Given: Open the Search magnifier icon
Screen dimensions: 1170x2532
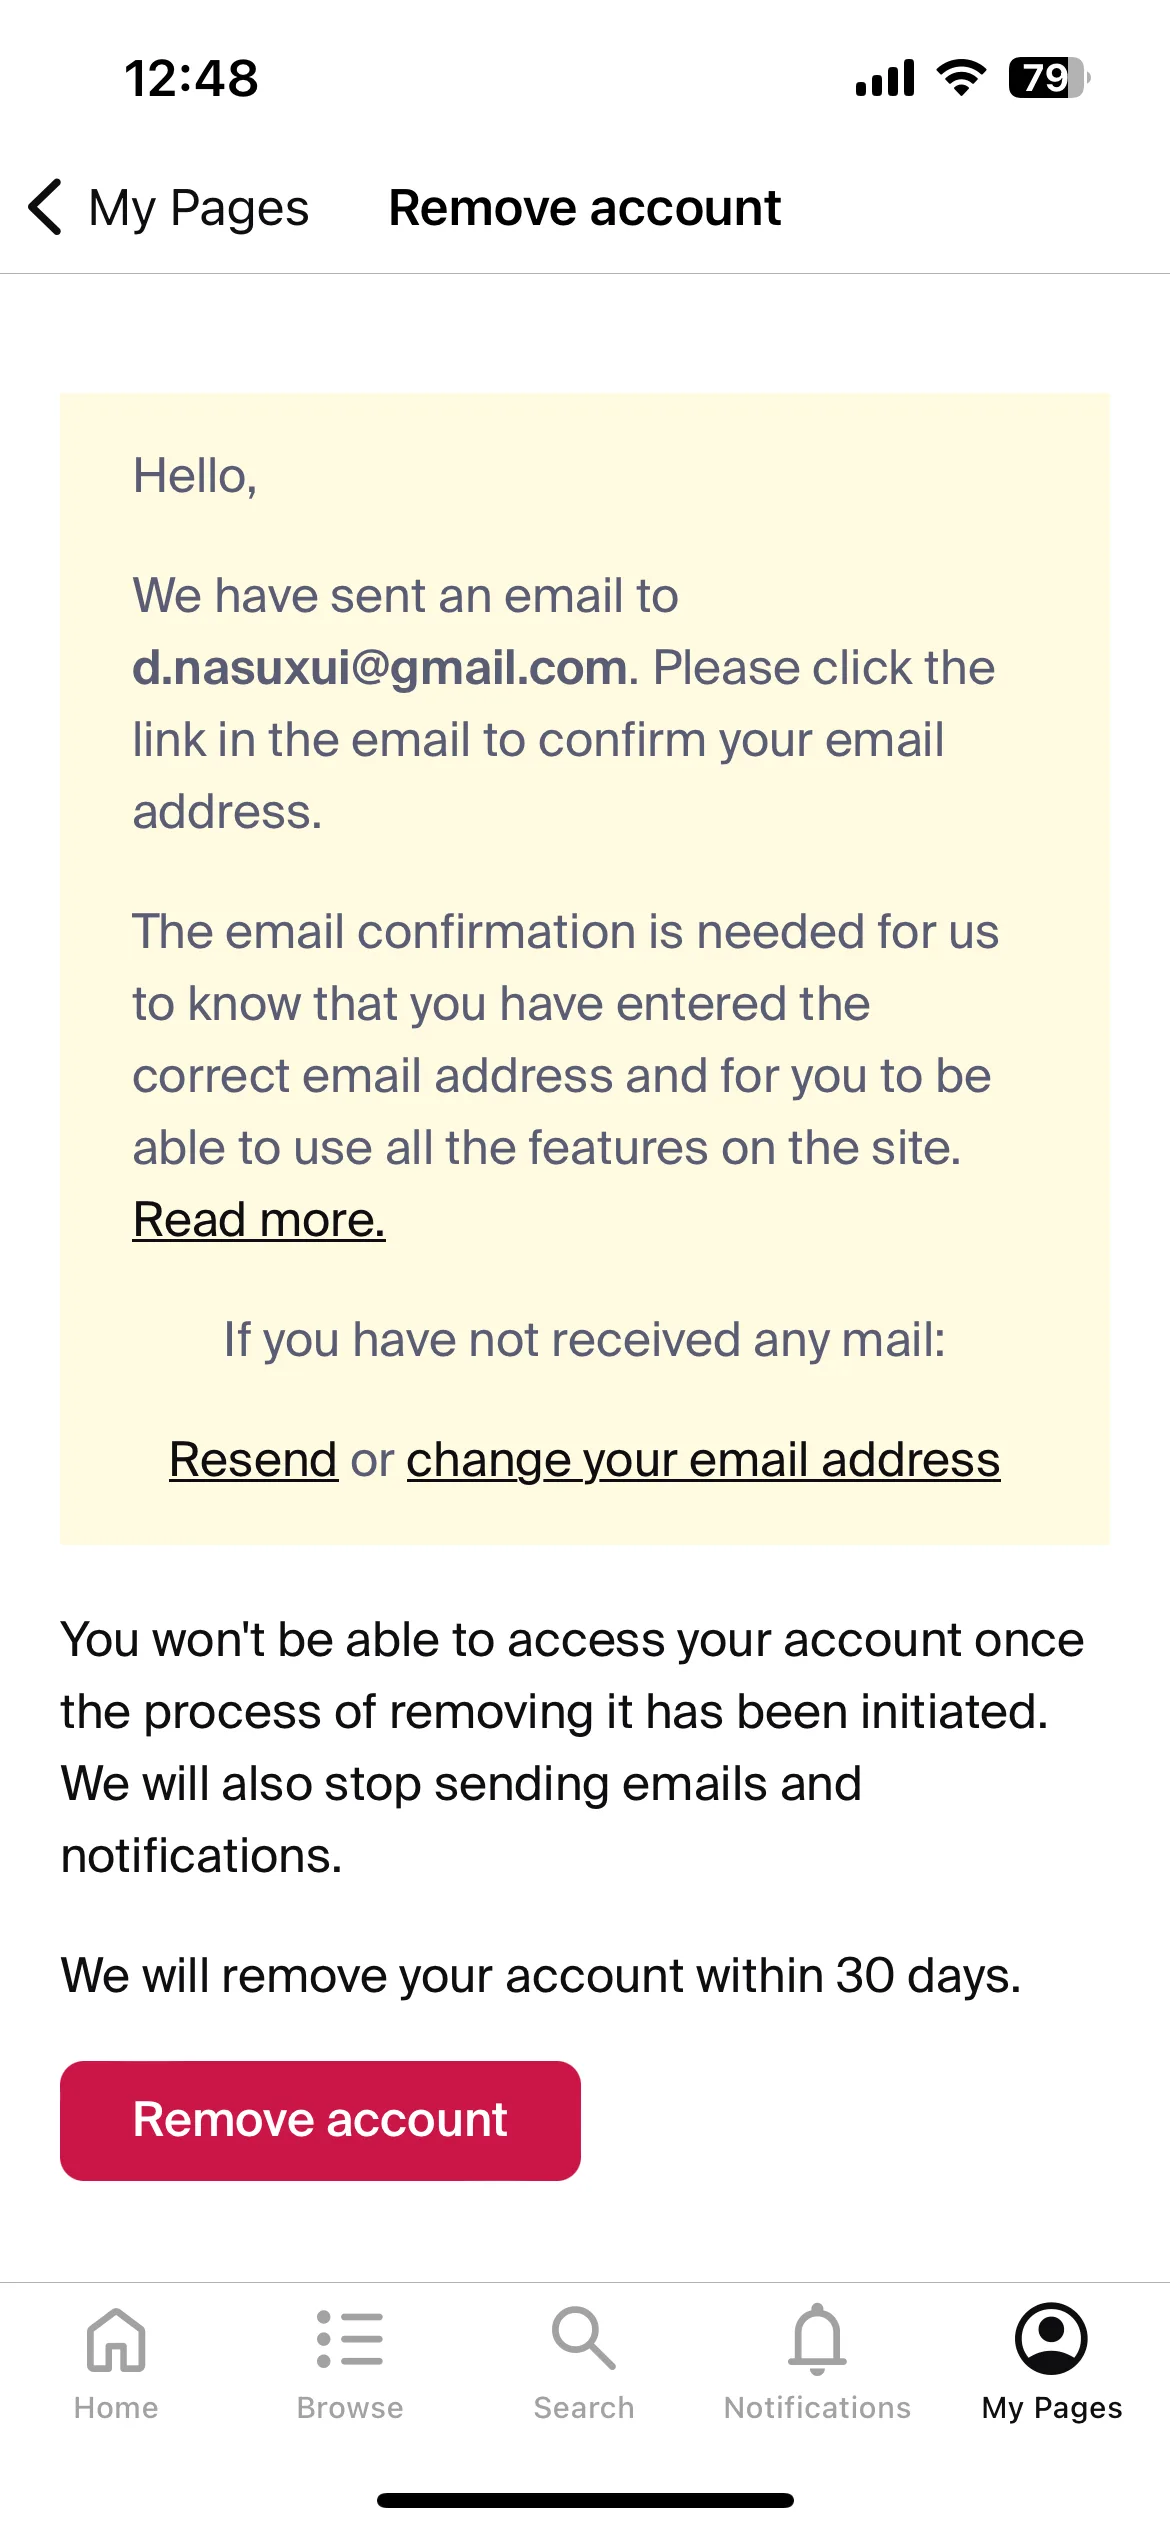Looking at the screenshot, I should [x=584, y=2338].
